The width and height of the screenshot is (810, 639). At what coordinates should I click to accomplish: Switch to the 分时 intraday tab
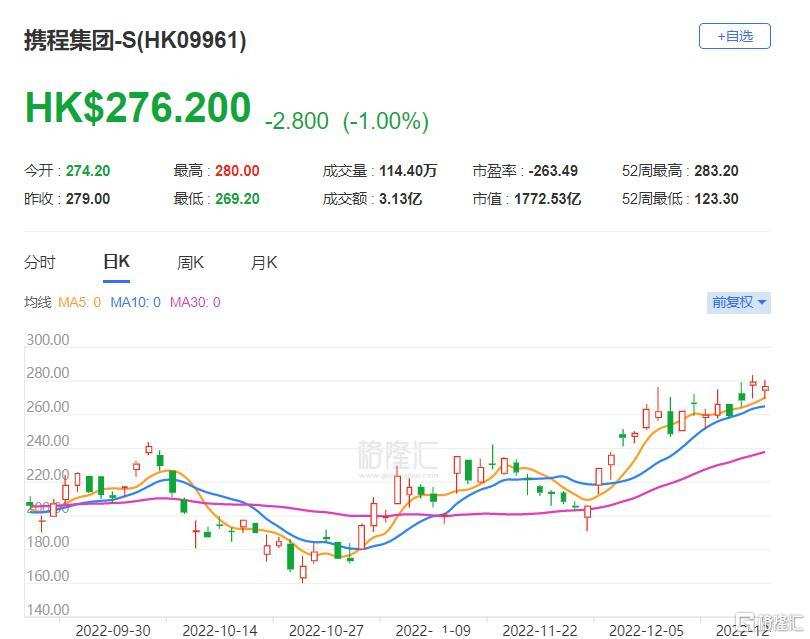click(40, 263)
